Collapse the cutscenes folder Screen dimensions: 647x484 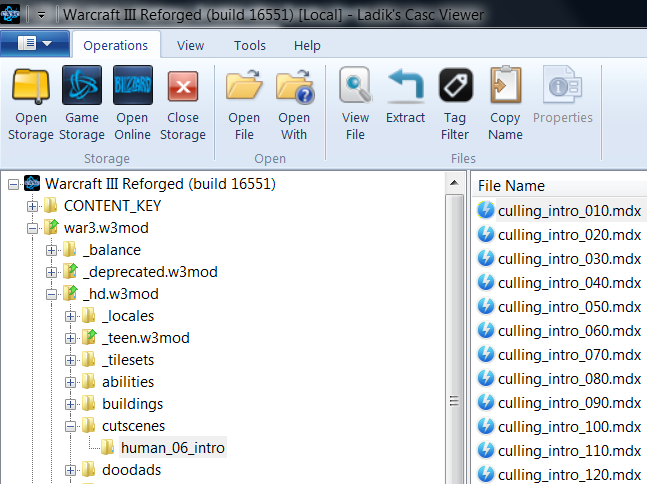pos(71,426)
